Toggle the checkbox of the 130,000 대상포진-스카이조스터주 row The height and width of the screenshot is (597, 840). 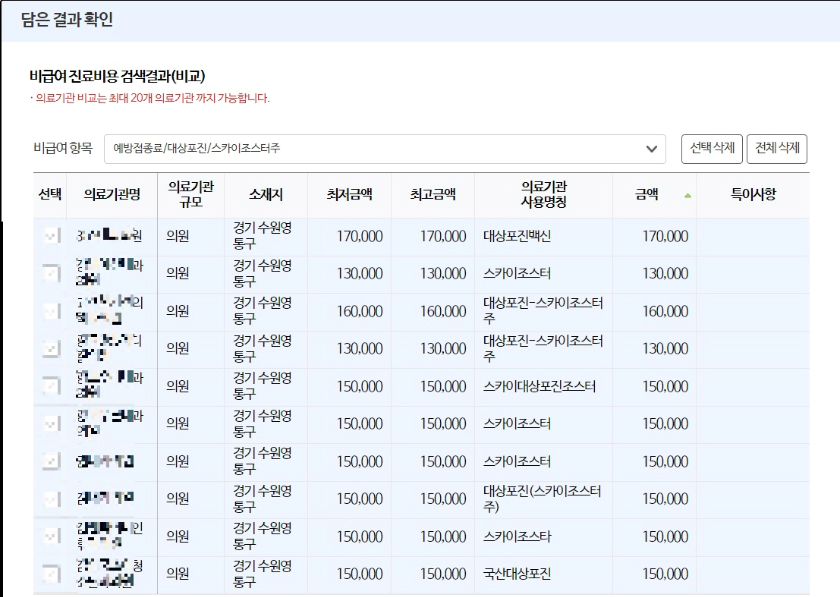[51, 348]
